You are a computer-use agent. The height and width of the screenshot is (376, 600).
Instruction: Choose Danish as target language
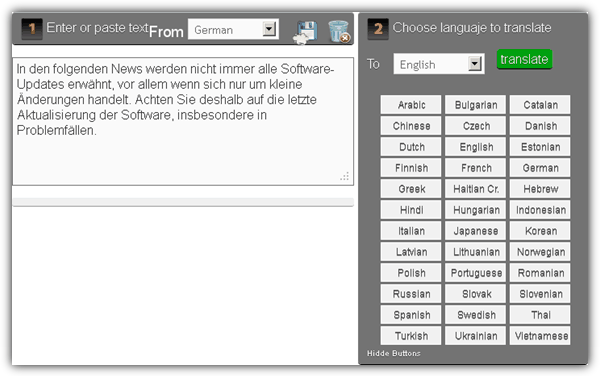click(x=540, y=126)
